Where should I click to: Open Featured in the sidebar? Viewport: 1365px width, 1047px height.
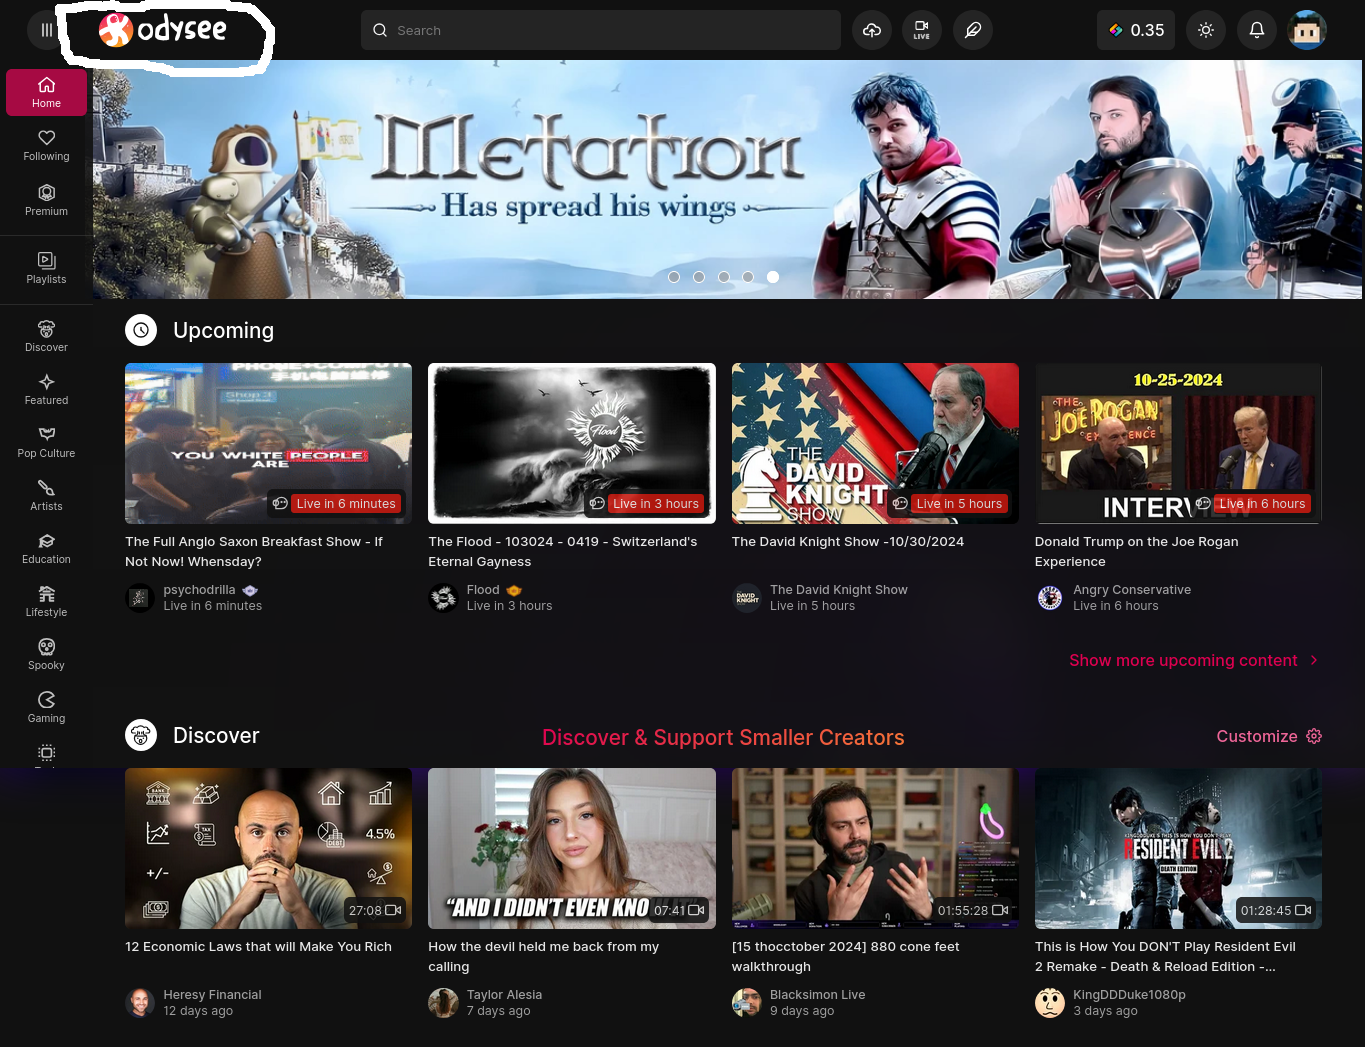[x=46, y=389]
